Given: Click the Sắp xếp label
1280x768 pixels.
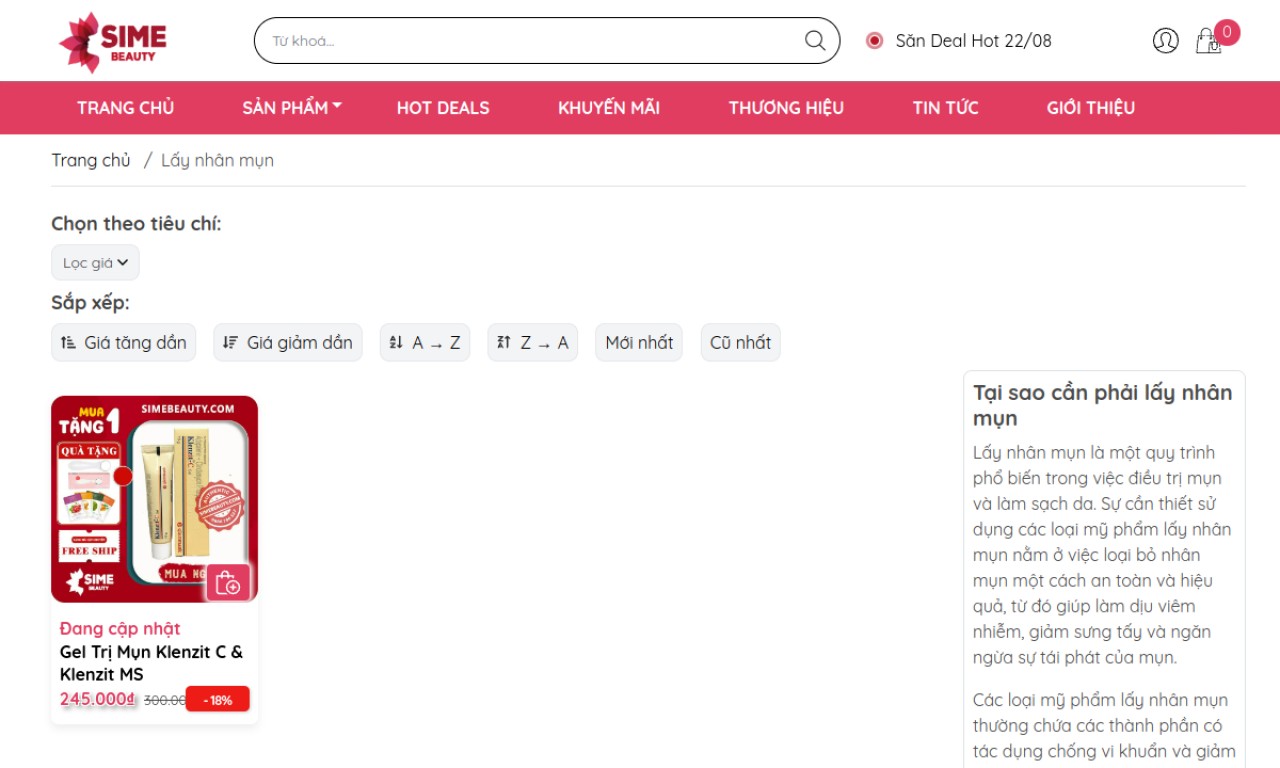Looking at the screenshot, I should [90, 303].
